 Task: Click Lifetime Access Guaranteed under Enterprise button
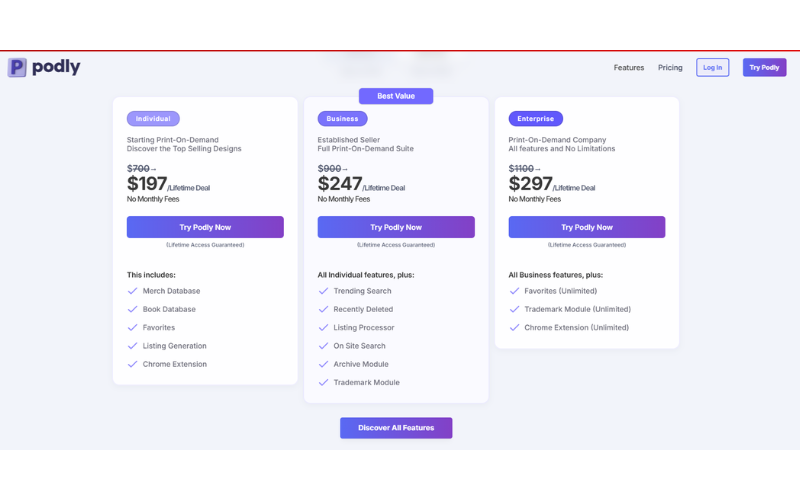(x=587, y=245)
